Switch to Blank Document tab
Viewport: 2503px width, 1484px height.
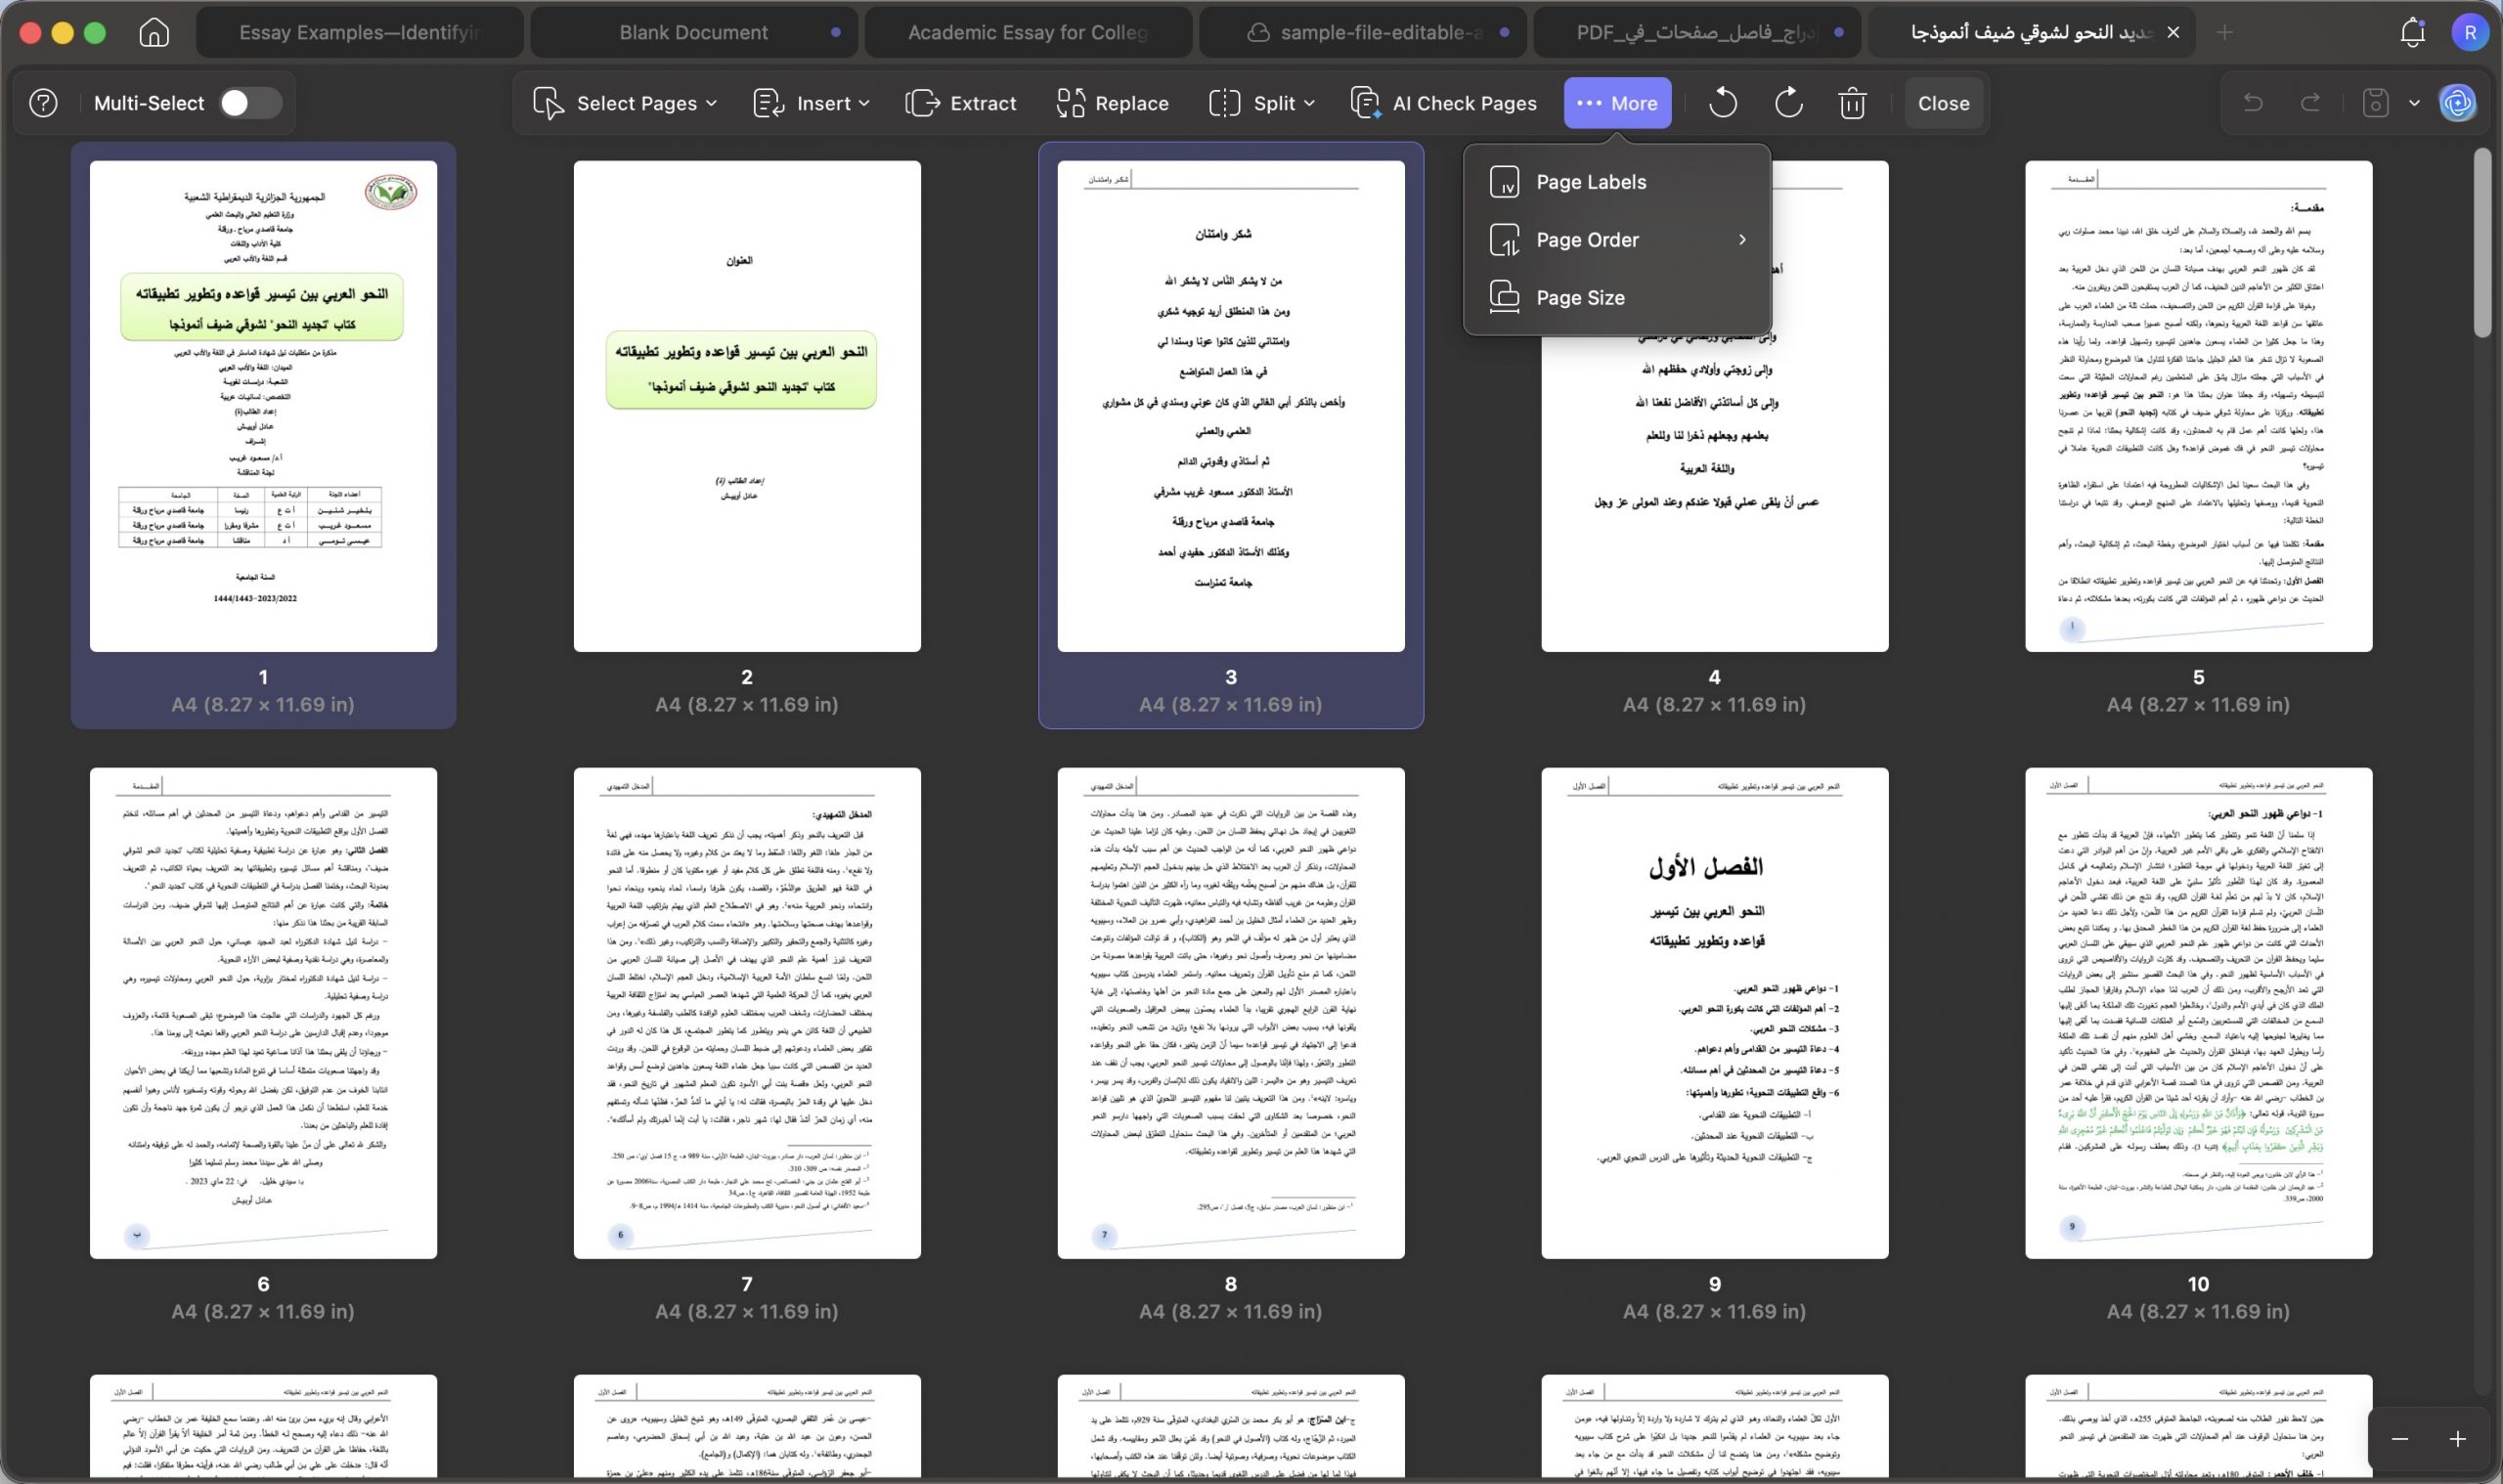pos(693,32)
